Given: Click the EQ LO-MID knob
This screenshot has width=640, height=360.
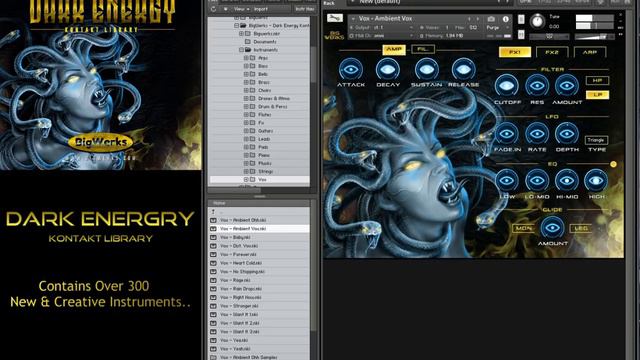Looking at the screenshot, I should pyautogui.click(x=537, y=180).
